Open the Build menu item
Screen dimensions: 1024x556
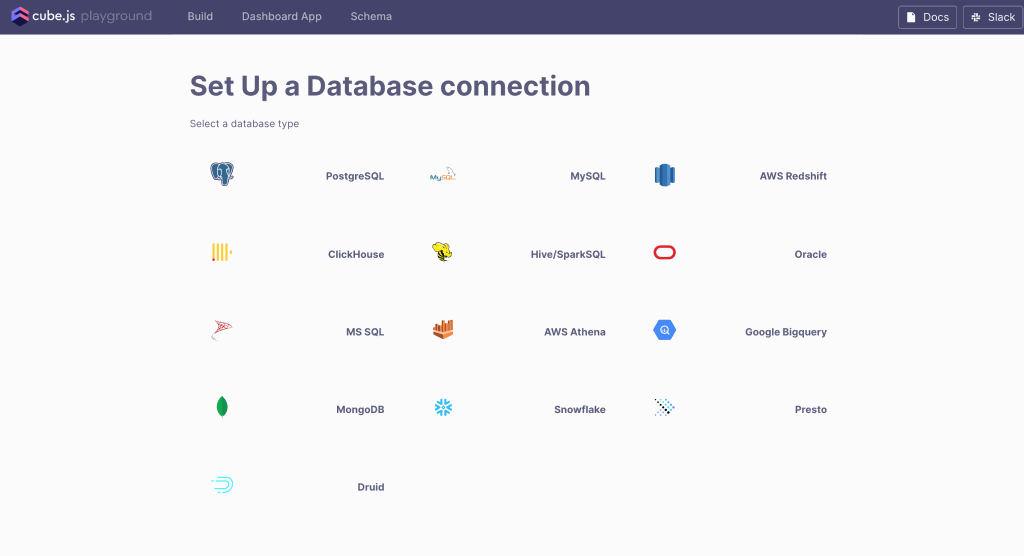[200, 16]
